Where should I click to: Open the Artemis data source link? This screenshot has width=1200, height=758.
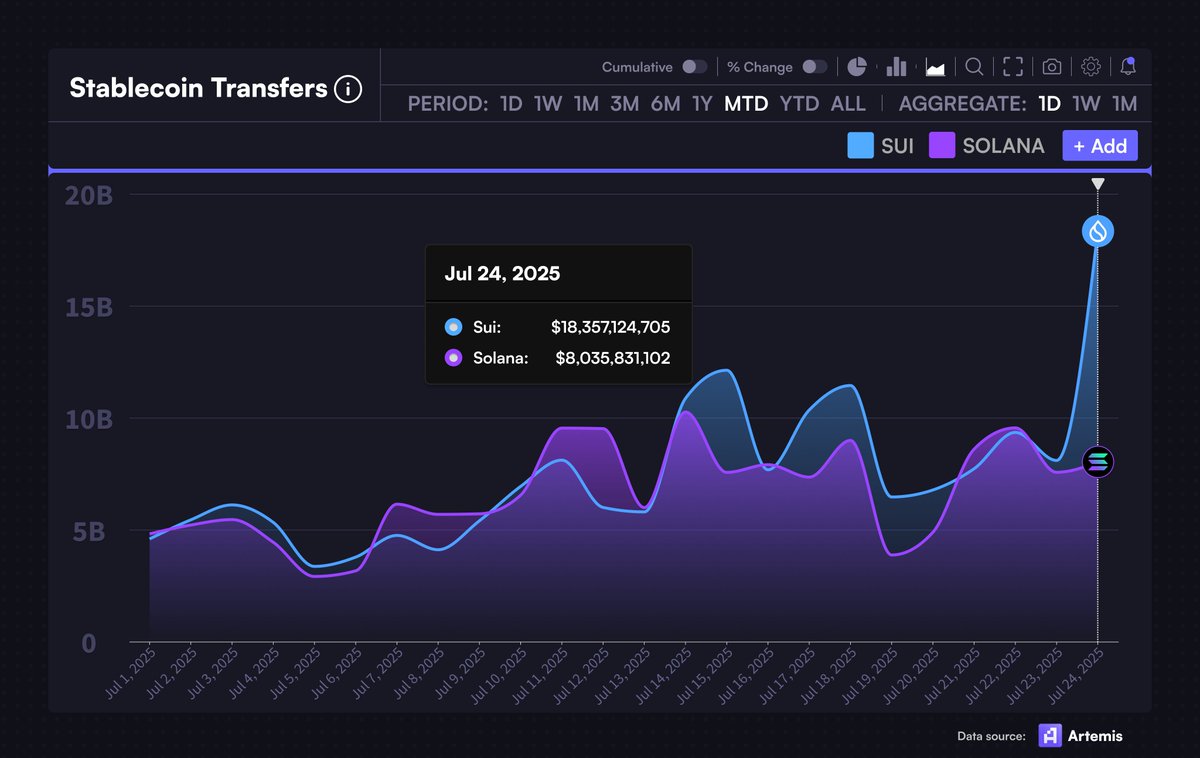[1094, 736]
